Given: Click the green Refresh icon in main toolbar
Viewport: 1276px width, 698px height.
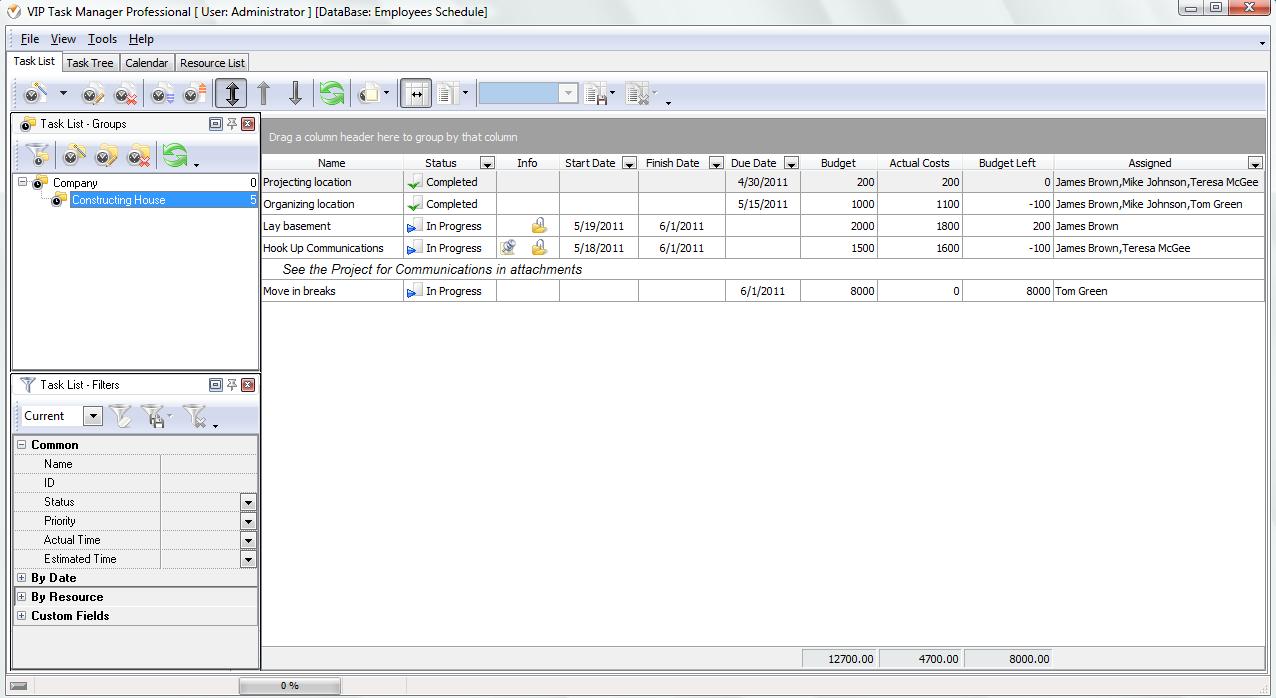Looking at the screenshot, I should point(332,94).
